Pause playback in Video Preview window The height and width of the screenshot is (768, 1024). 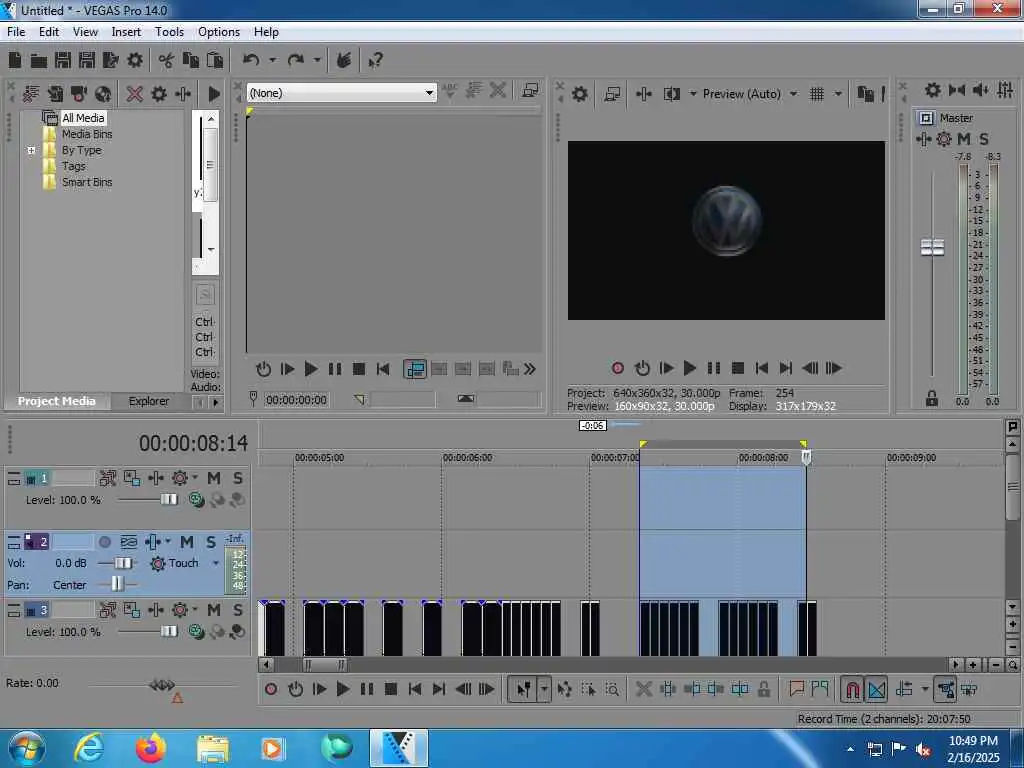tap(714, 368)
